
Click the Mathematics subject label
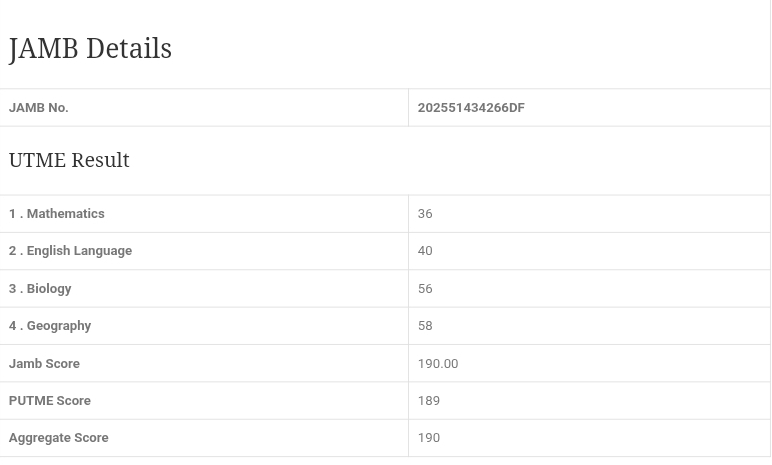click(57, 214)
